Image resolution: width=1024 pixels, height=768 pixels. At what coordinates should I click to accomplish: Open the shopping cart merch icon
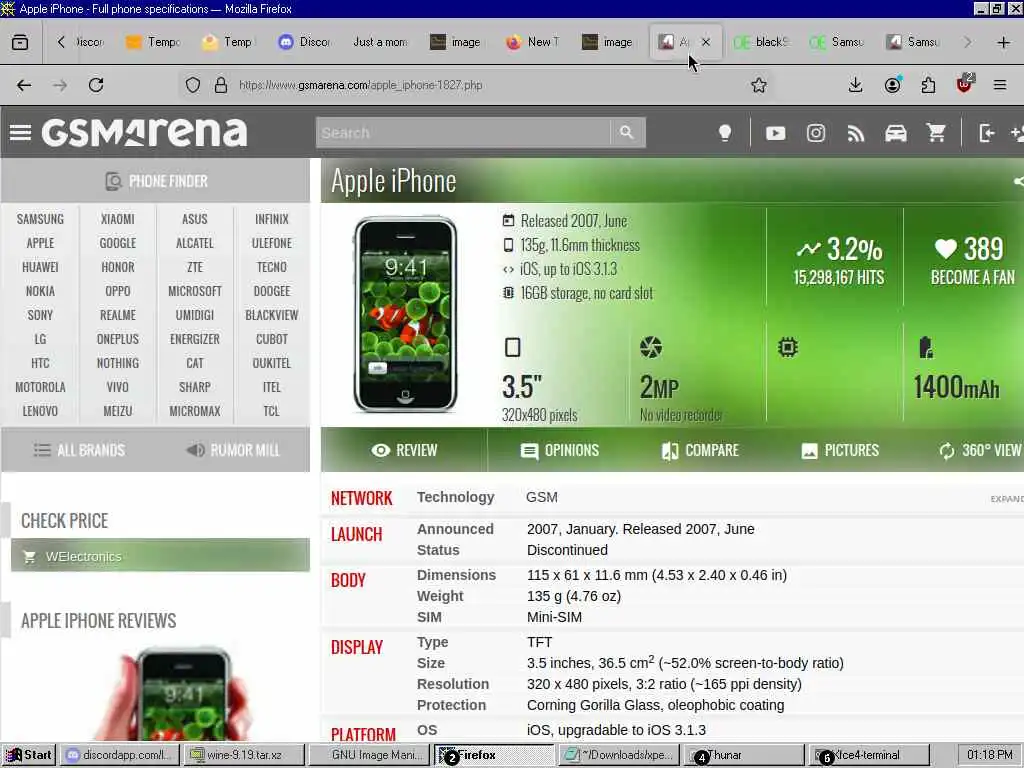(936, 133)
